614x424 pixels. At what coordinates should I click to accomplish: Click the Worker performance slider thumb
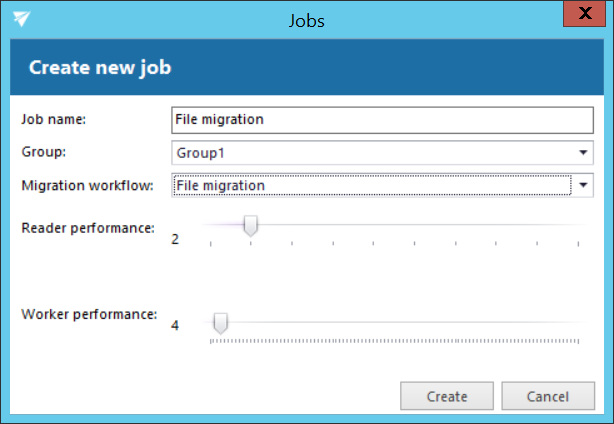(x=221, y=322)
